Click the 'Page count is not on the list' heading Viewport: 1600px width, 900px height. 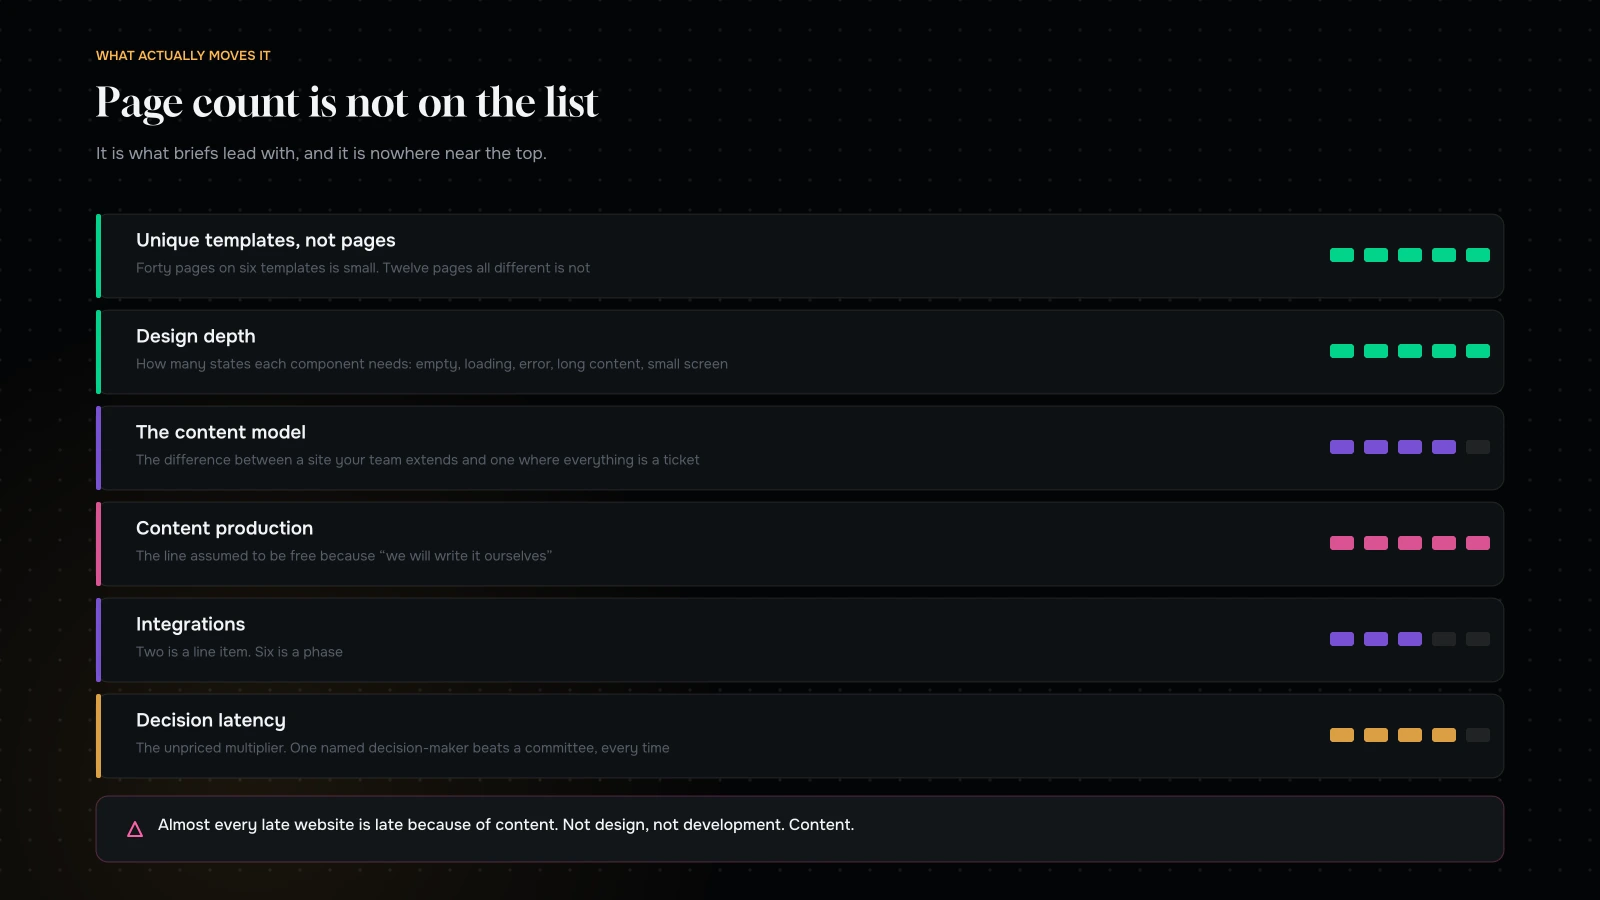coord(347,103)
